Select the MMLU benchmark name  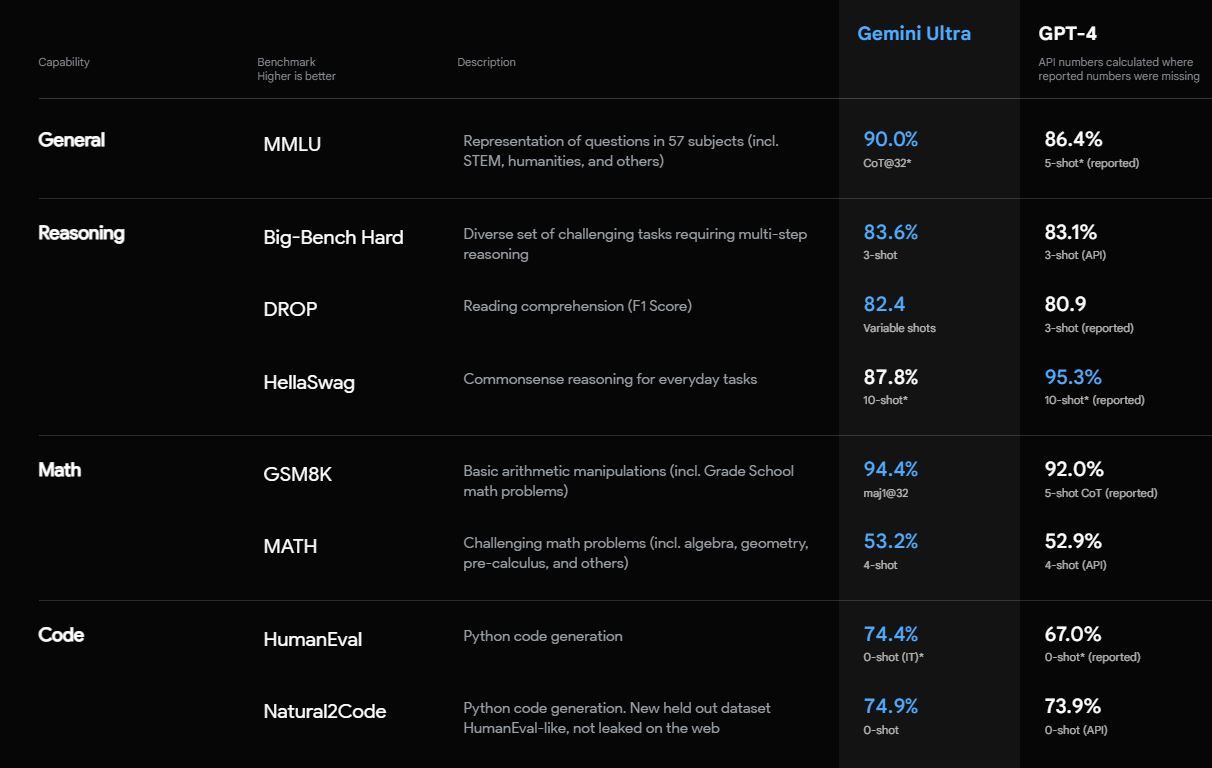click(292, 144)
